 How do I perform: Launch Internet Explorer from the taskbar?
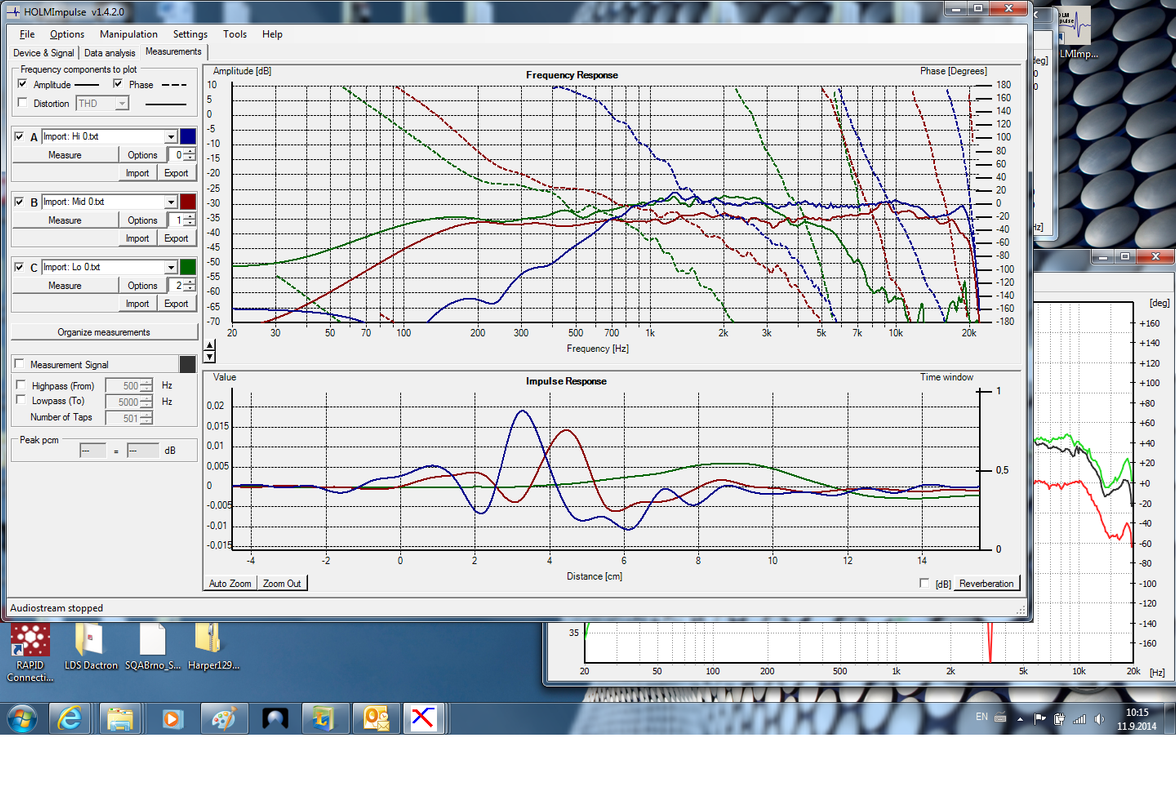70,719
